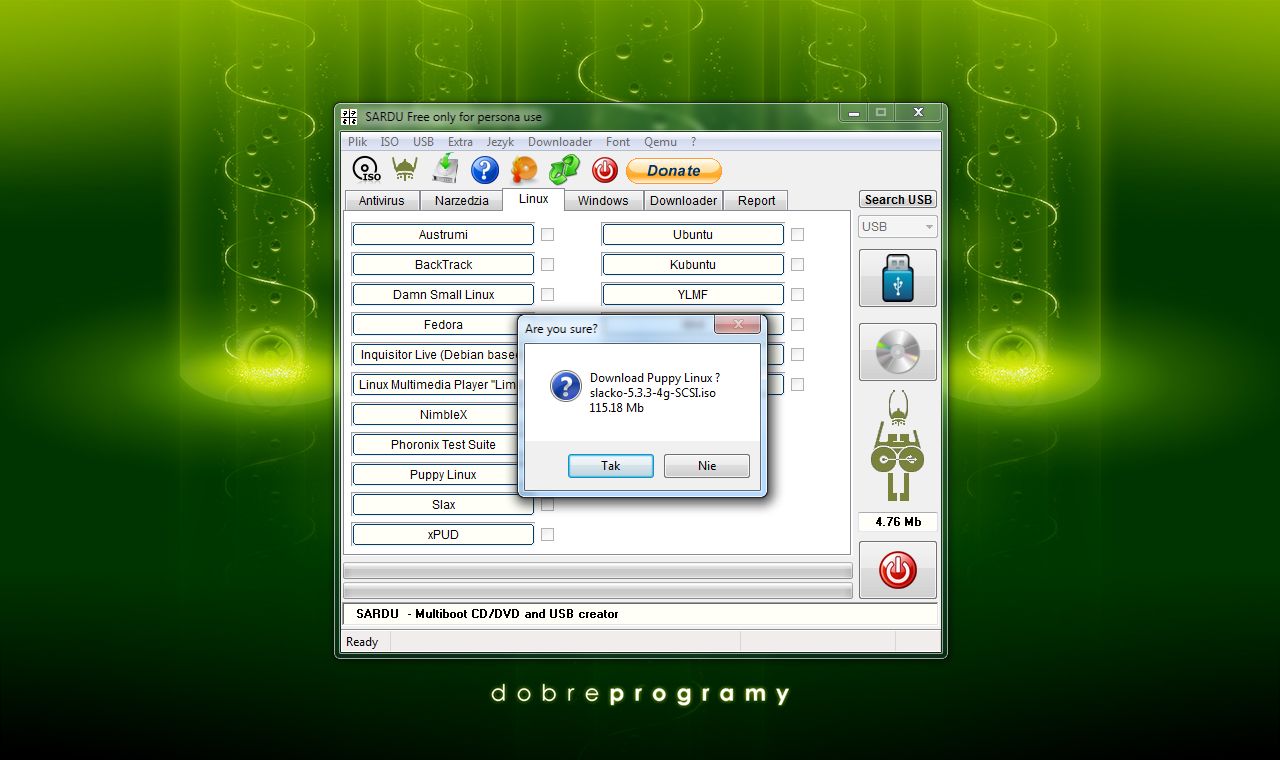Click the small red power toolbar icon
This screenshot has height=760, width=1280.
point(605,170)
